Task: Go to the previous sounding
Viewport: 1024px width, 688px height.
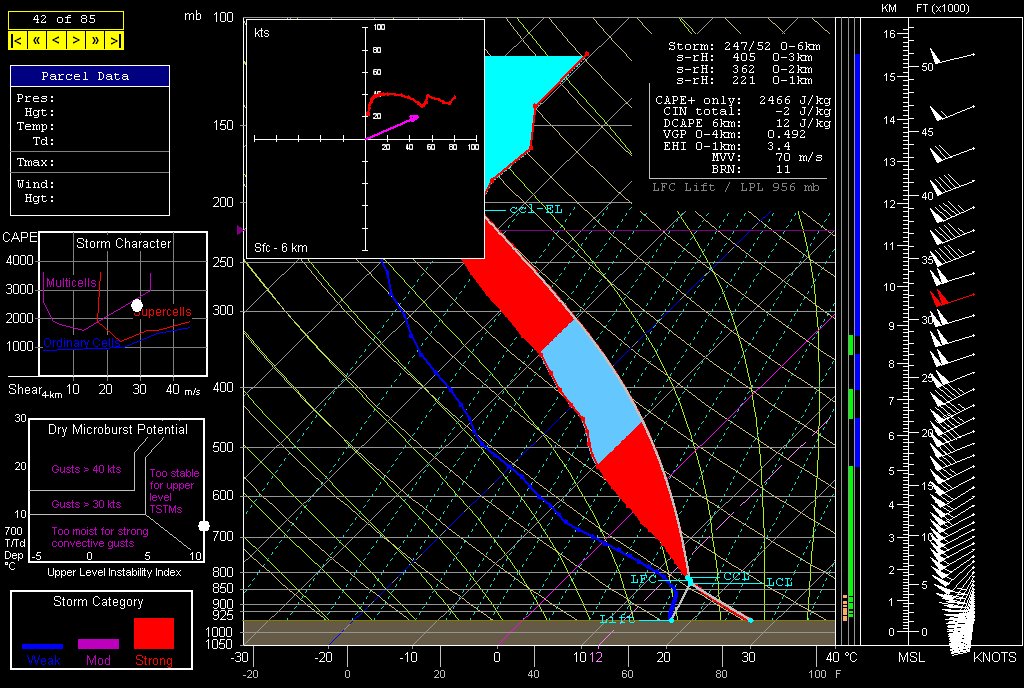Action: pos(56,40)
